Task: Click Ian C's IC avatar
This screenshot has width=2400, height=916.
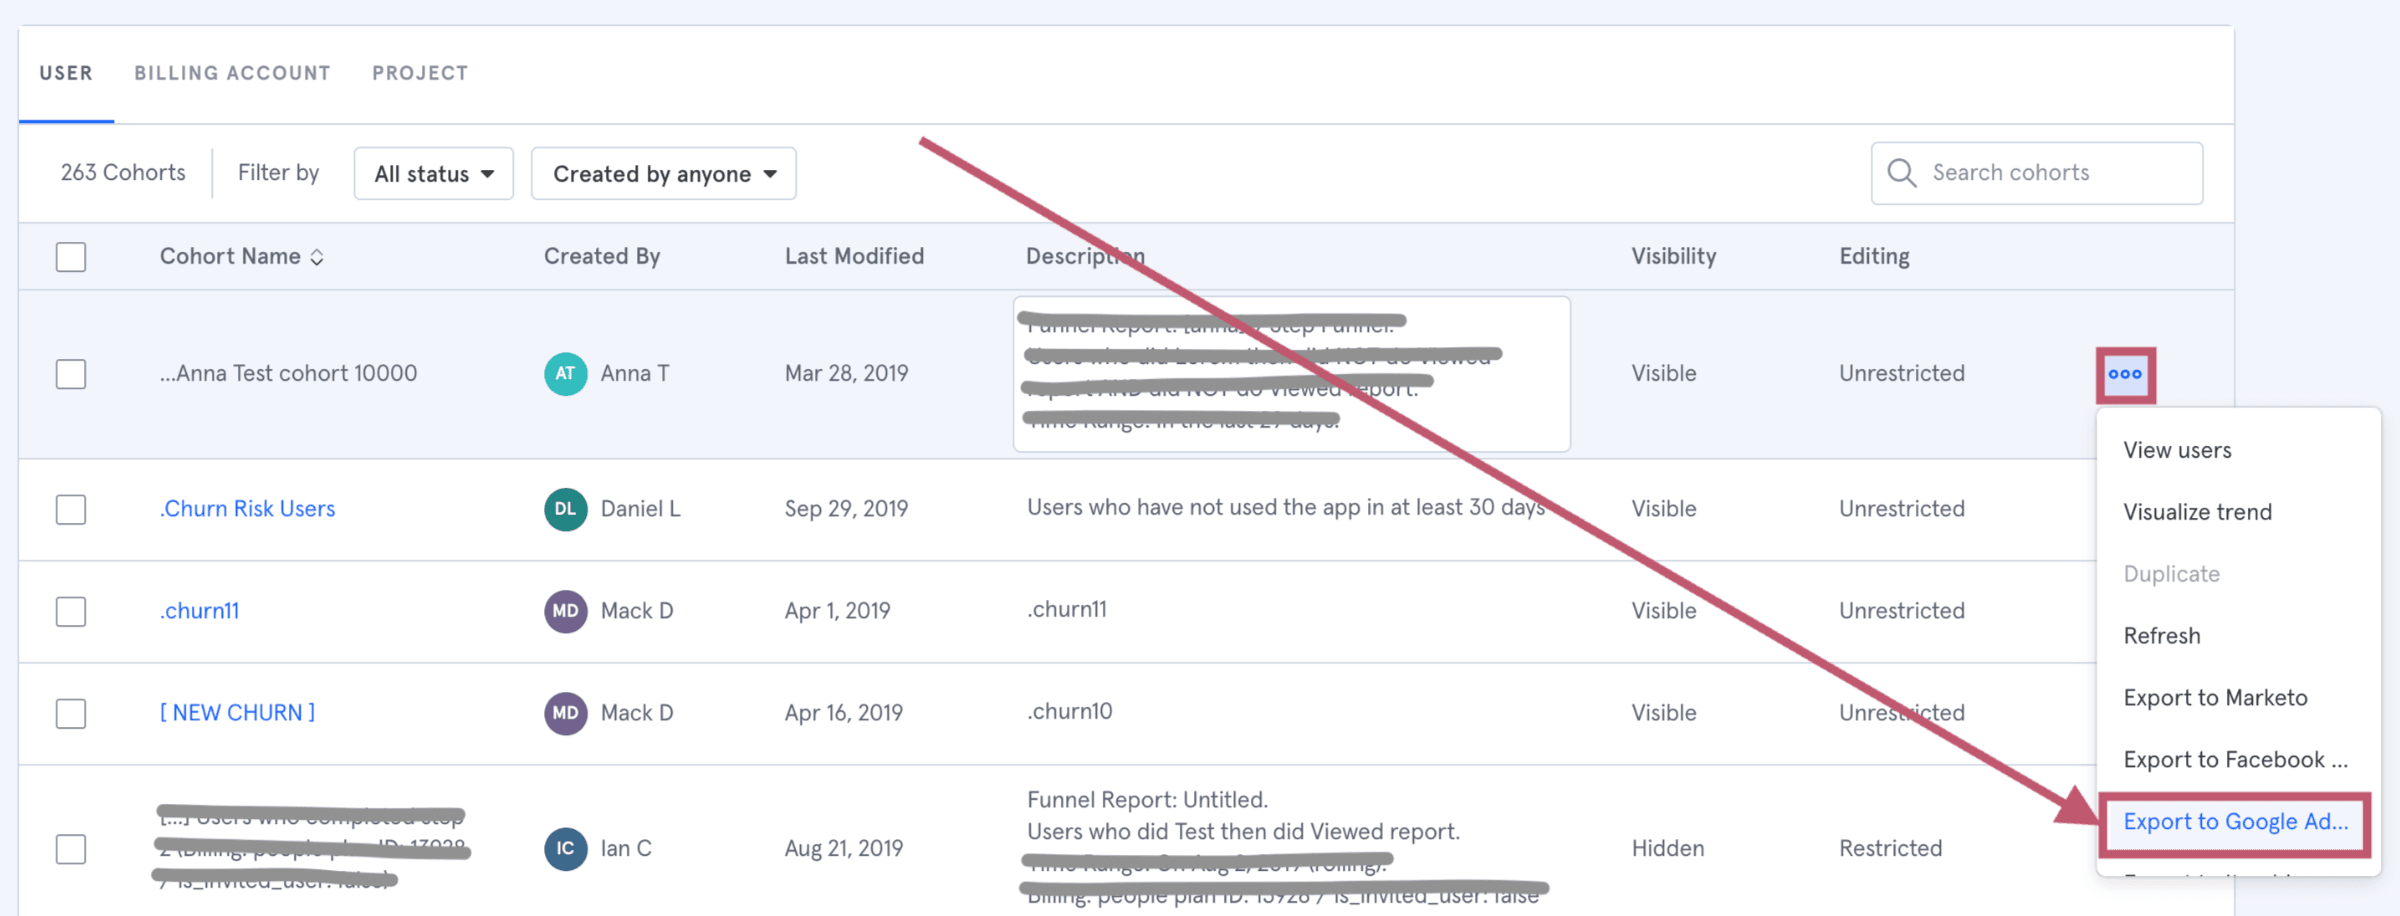Action: click(565, 849)
